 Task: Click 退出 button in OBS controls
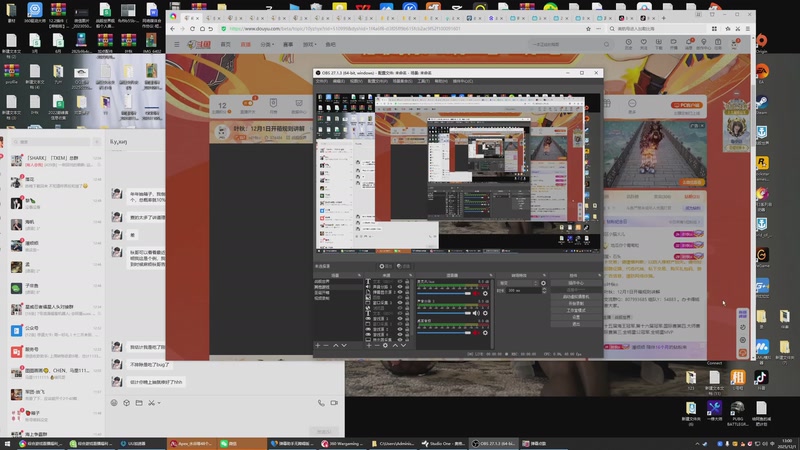[x=576, y=324]
